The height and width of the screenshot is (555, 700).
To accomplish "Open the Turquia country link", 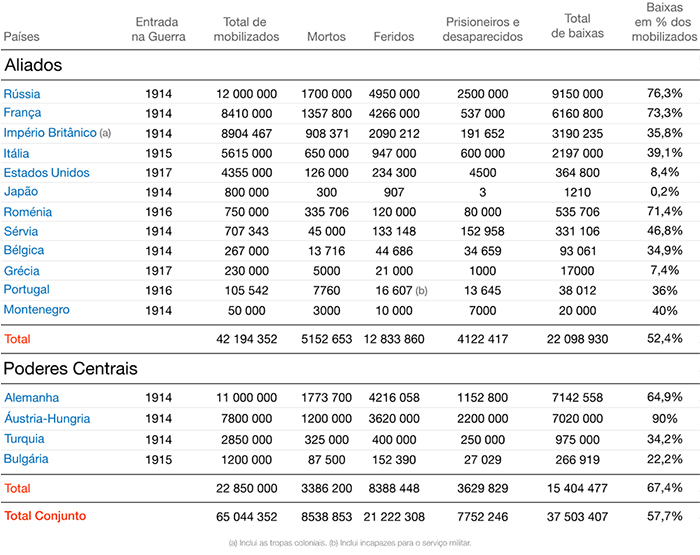I will pyautogui.click(x=27, y=438).
